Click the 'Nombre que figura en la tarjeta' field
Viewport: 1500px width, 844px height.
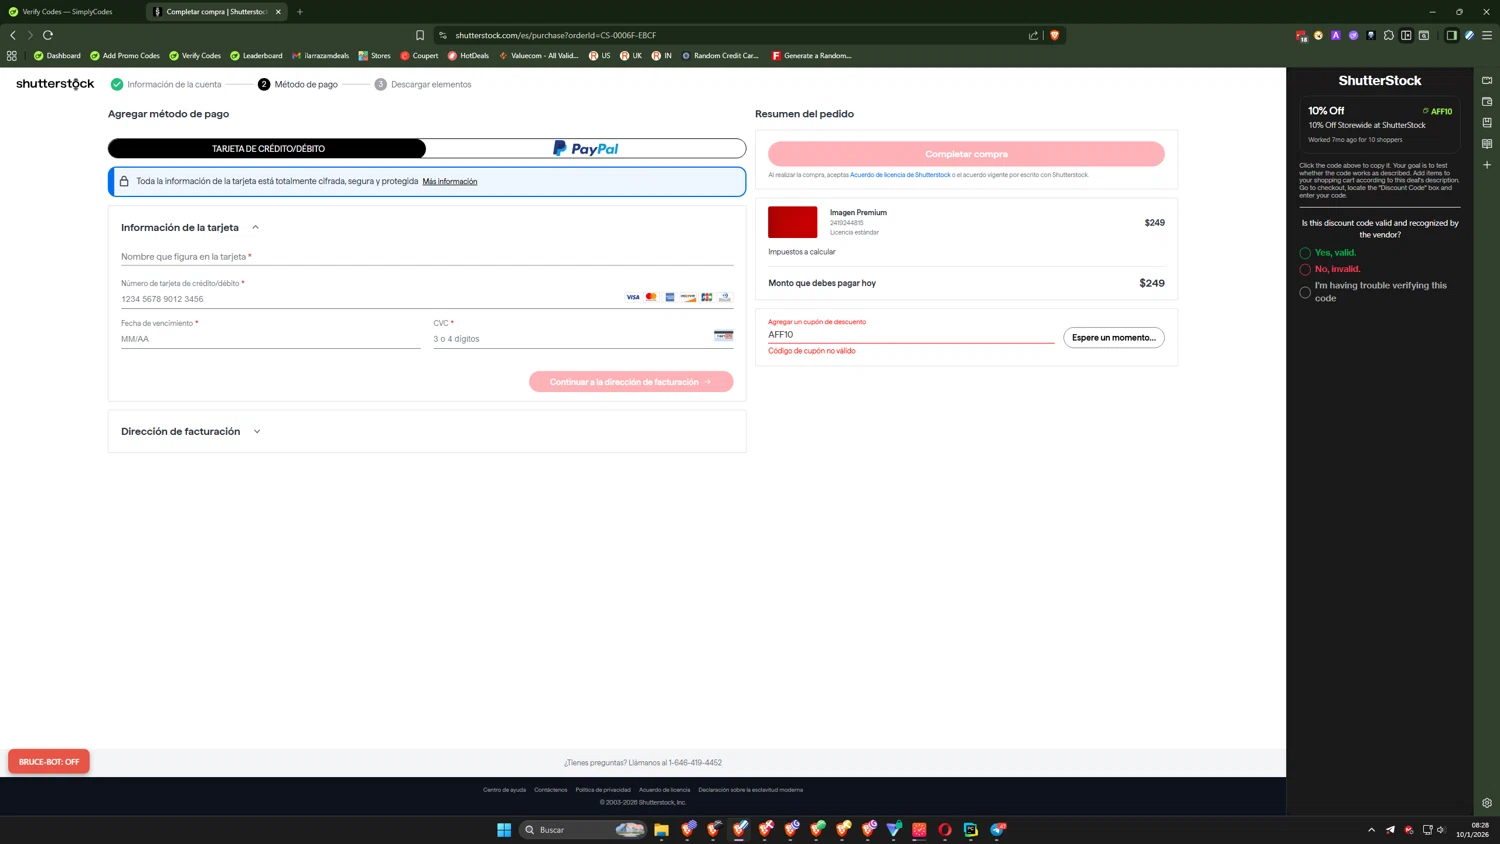[427, 257]
